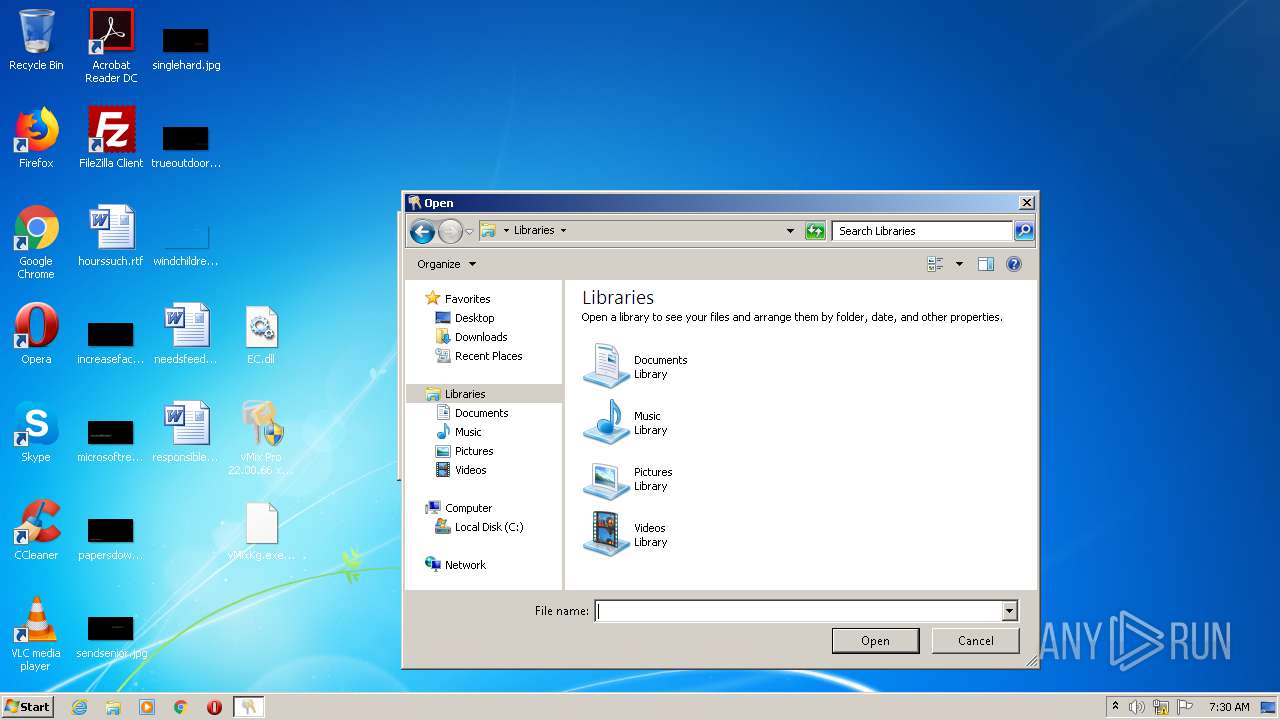Image resolution: width=1280 pixels, height=720 pixels.
Task: Select the Opera desktop icon
Action: [36, 334]
